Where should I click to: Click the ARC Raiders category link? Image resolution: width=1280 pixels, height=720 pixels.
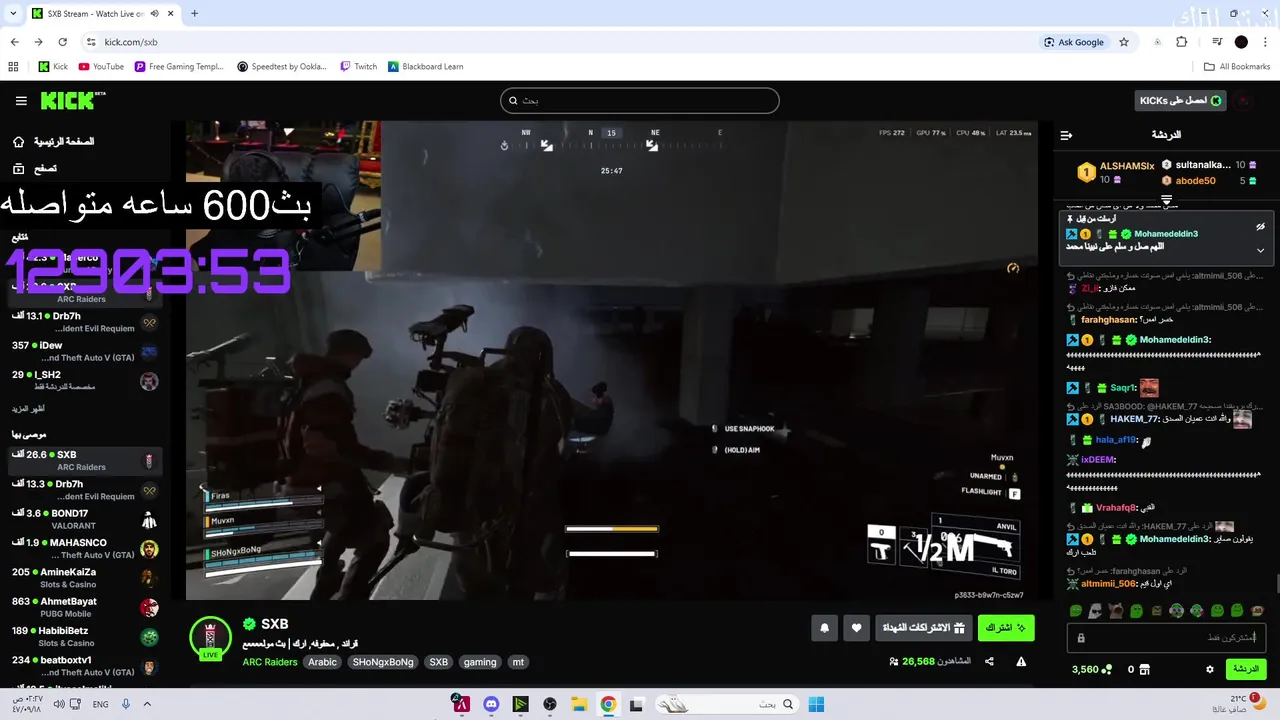coord(270,662)
